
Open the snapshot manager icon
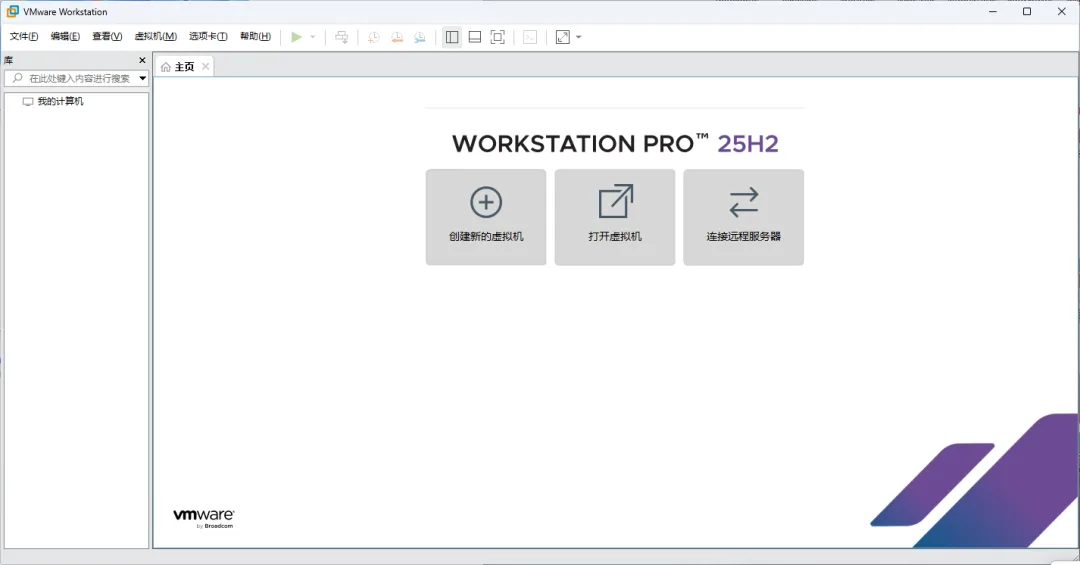419,37
